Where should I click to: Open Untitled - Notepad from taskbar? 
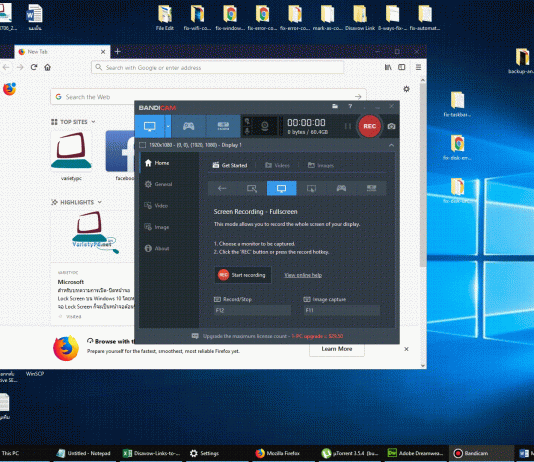[x=84, y=453]
